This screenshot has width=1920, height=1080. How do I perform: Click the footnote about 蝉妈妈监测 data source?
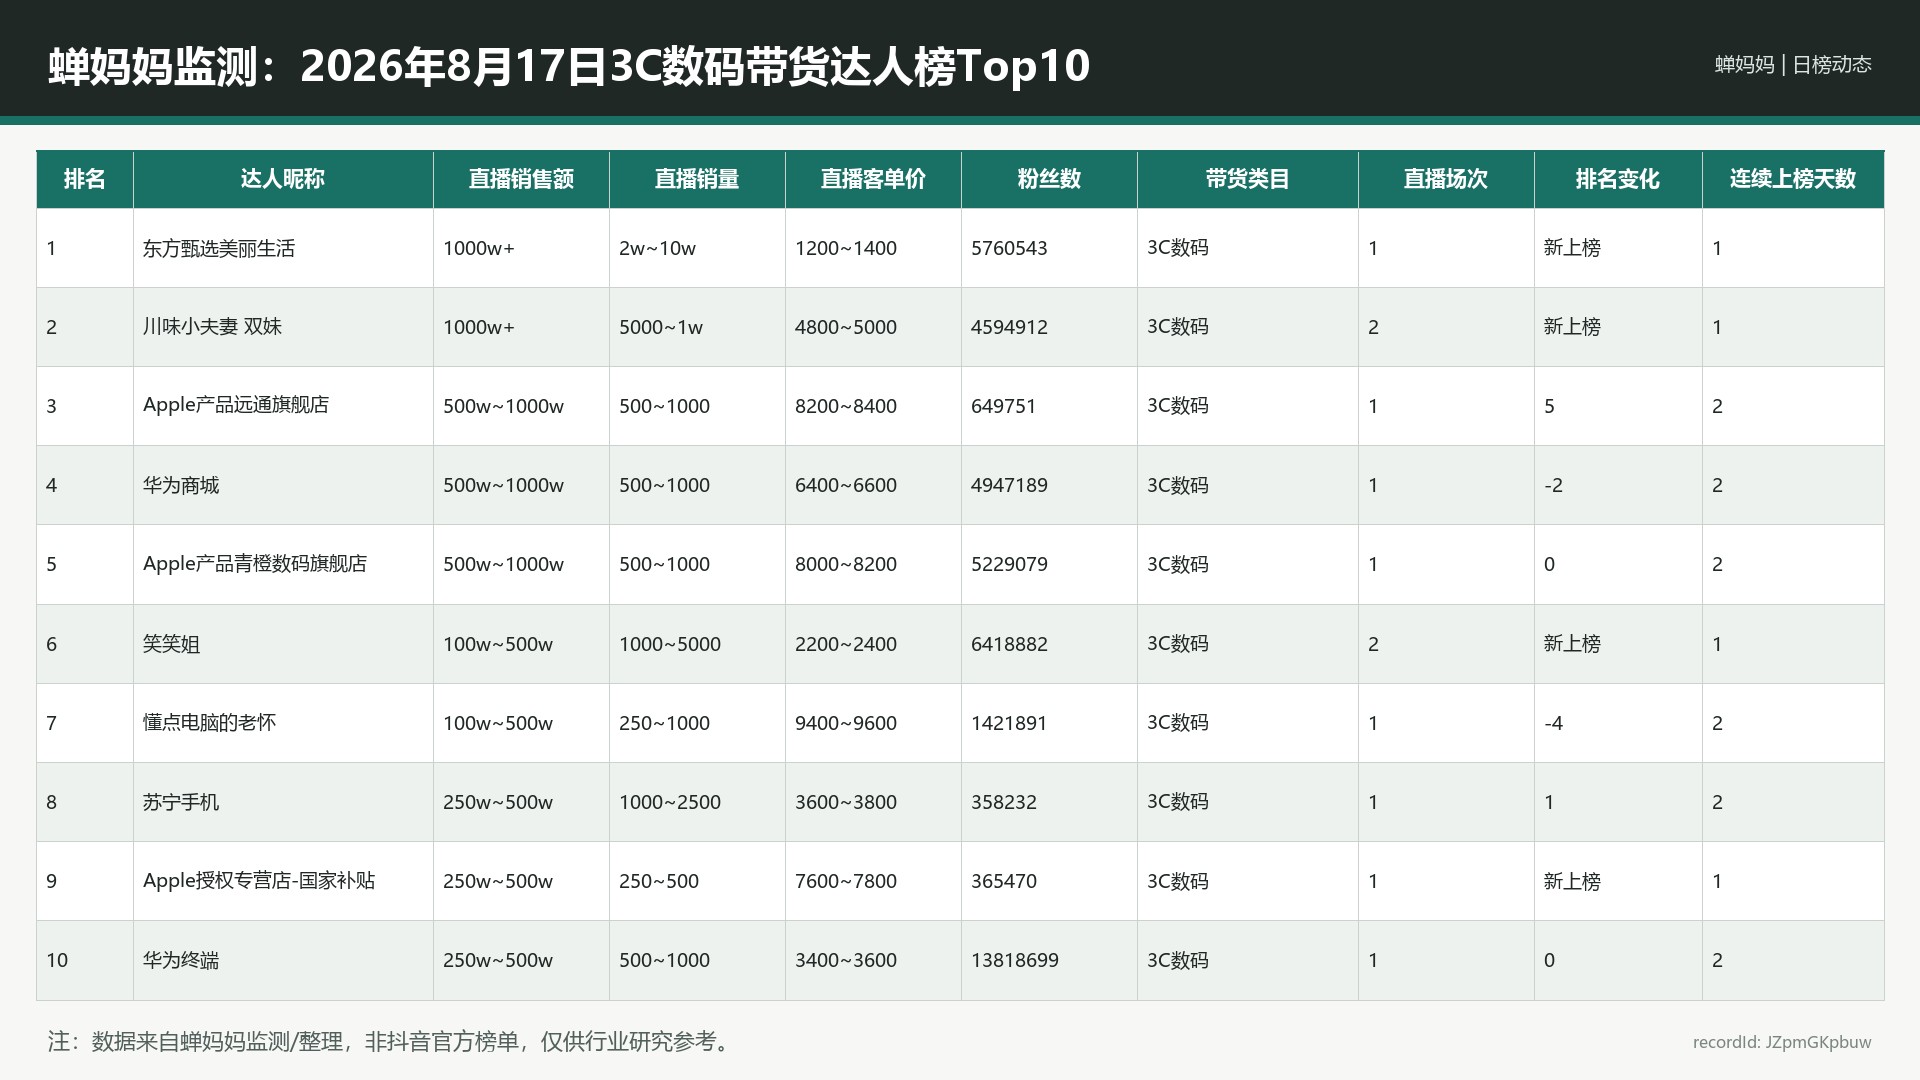(392, 1041)
